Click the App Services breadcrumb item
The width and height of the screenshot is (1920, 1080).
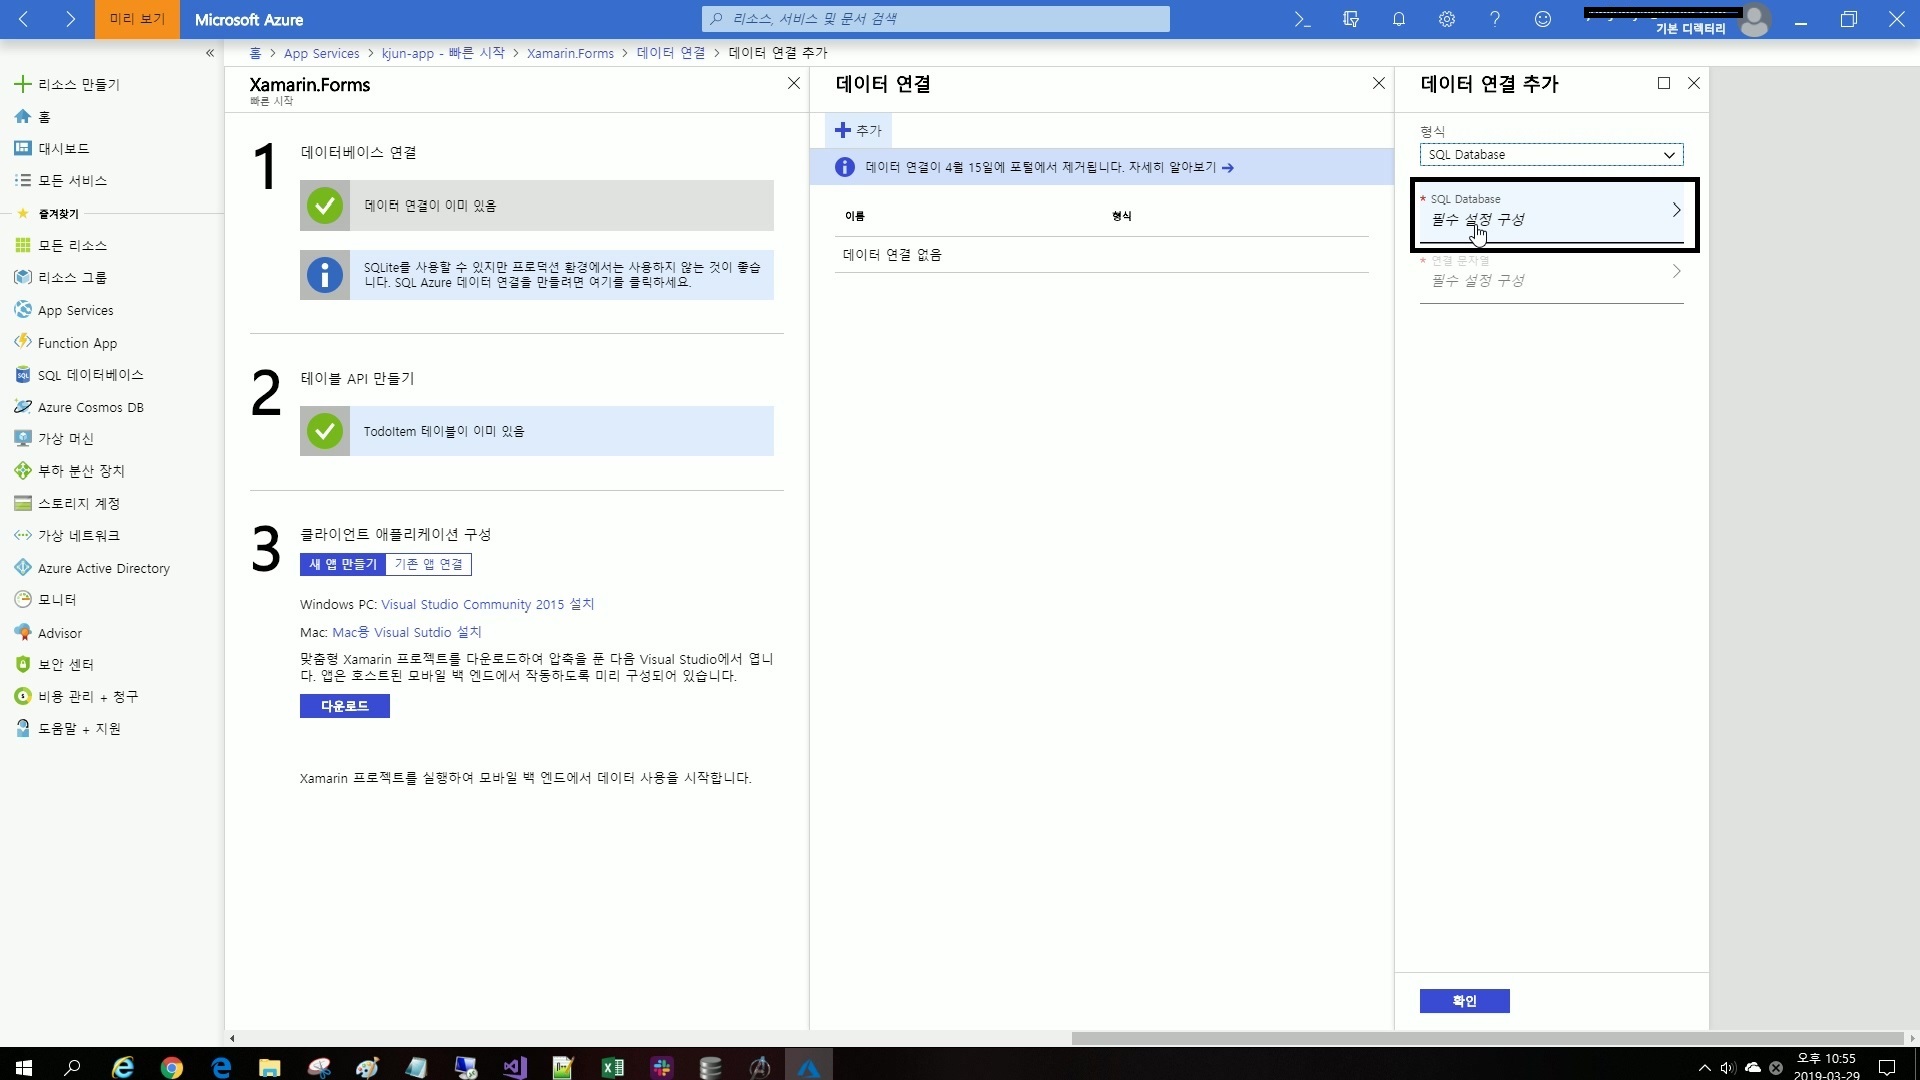[x=321, y=53]
